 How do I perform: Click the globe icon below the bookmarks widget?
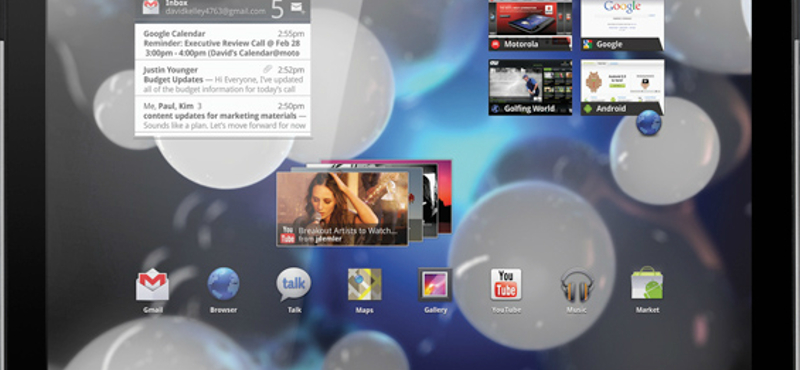tap(649, 123)
